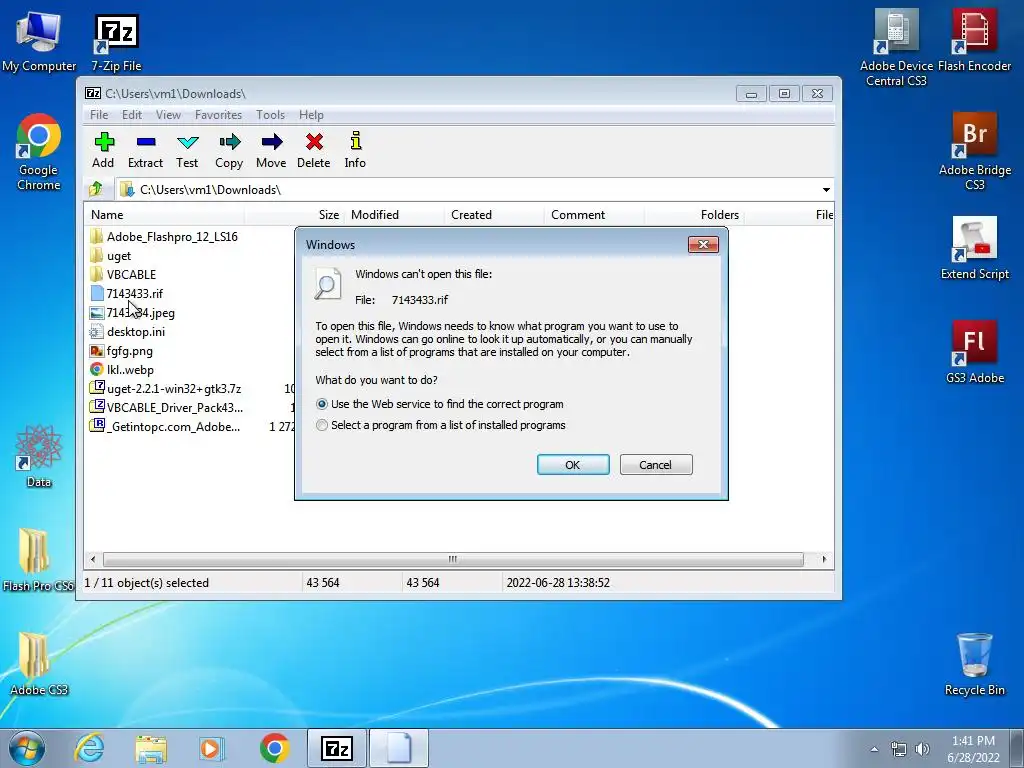The width and height of the screenshot is (1024, 768).
Task: Select the fgfg.png file
Action: tap(129, 351)
